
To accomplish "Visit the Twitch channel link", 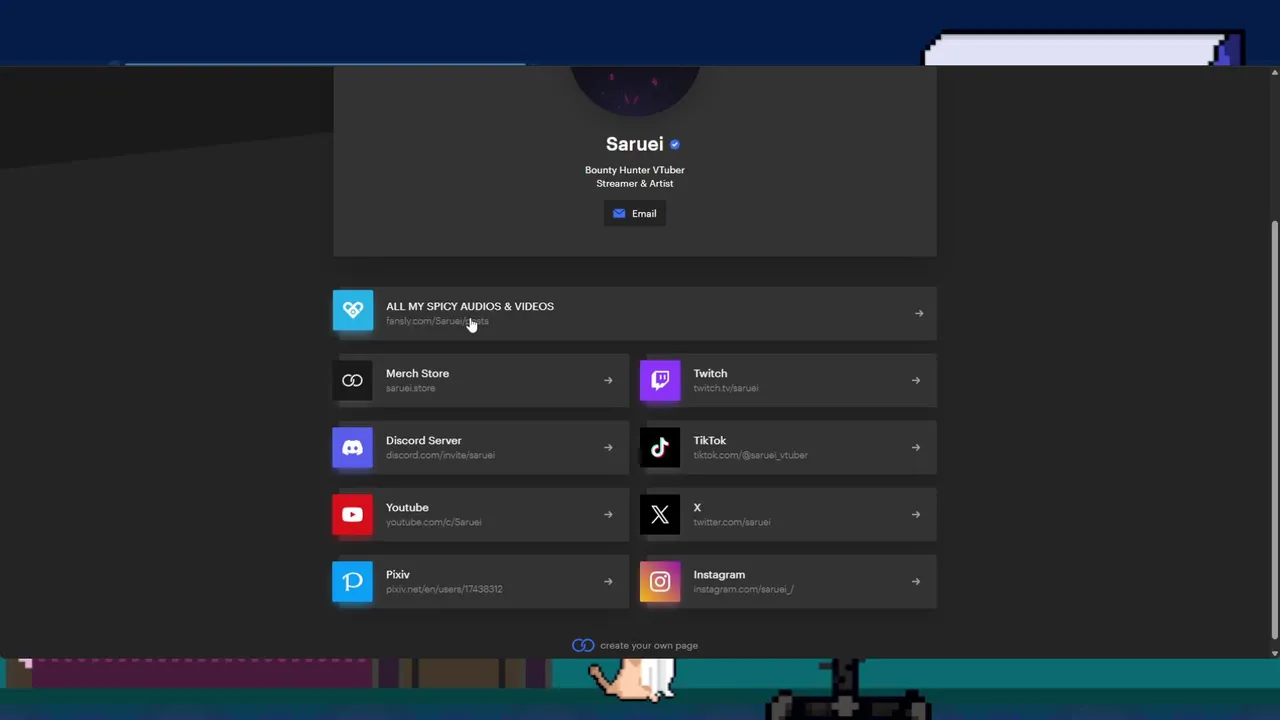I will [788, 380].
